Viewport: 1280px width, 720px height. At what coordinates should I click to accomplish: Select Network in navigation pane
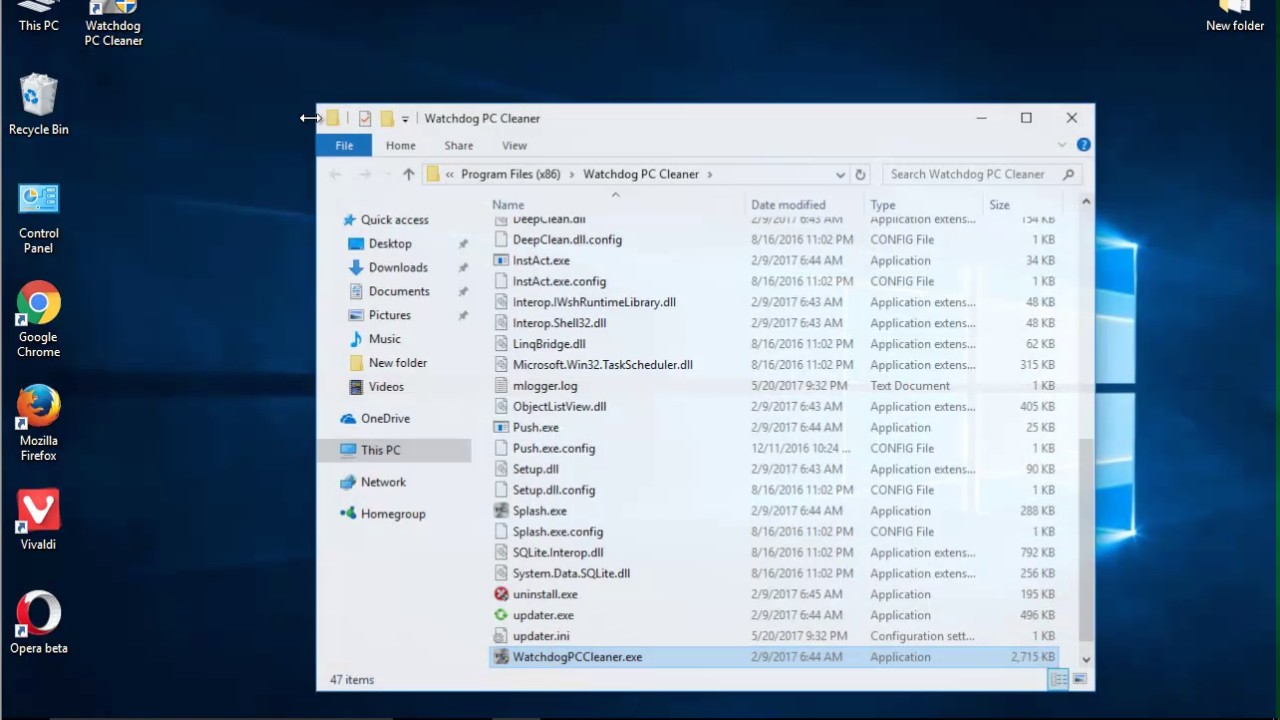point(383,482)
